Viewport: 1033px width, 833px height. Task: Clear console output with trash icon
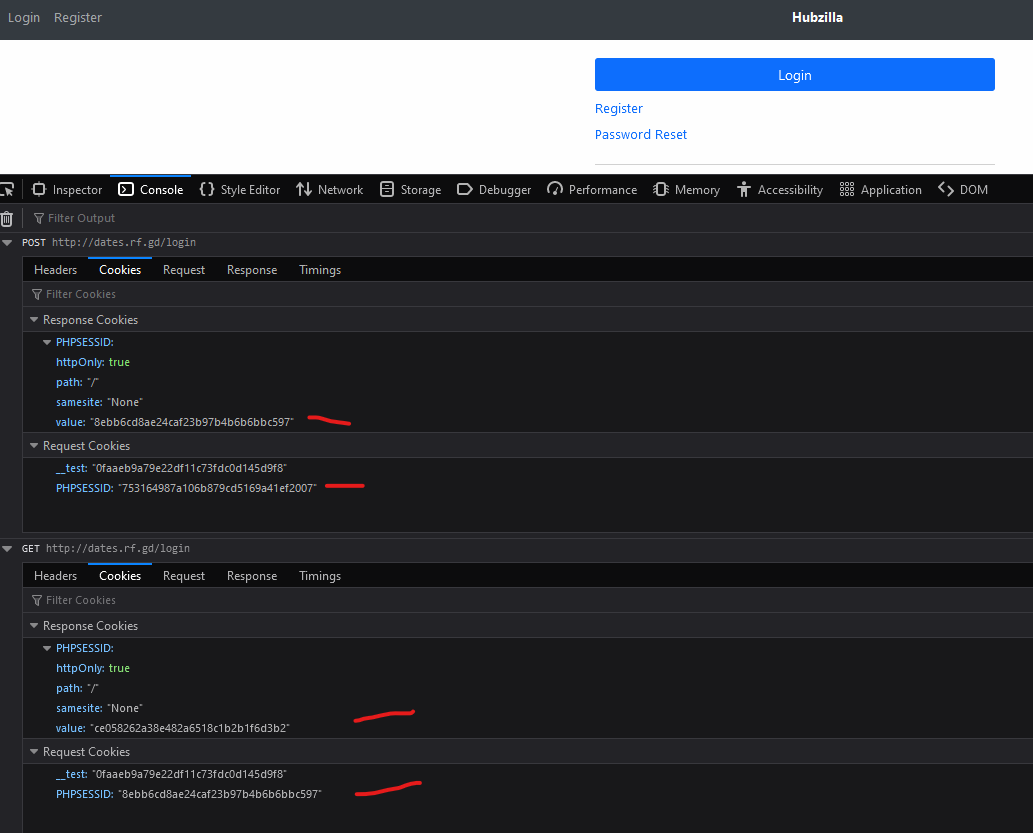pos(7,218)
